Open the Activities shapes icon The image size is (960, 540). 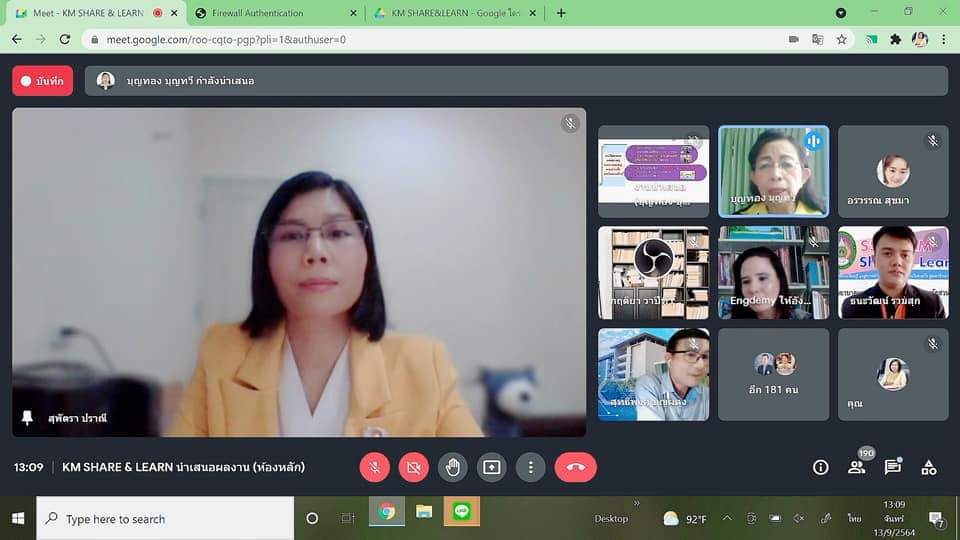(x=929, y=467)
